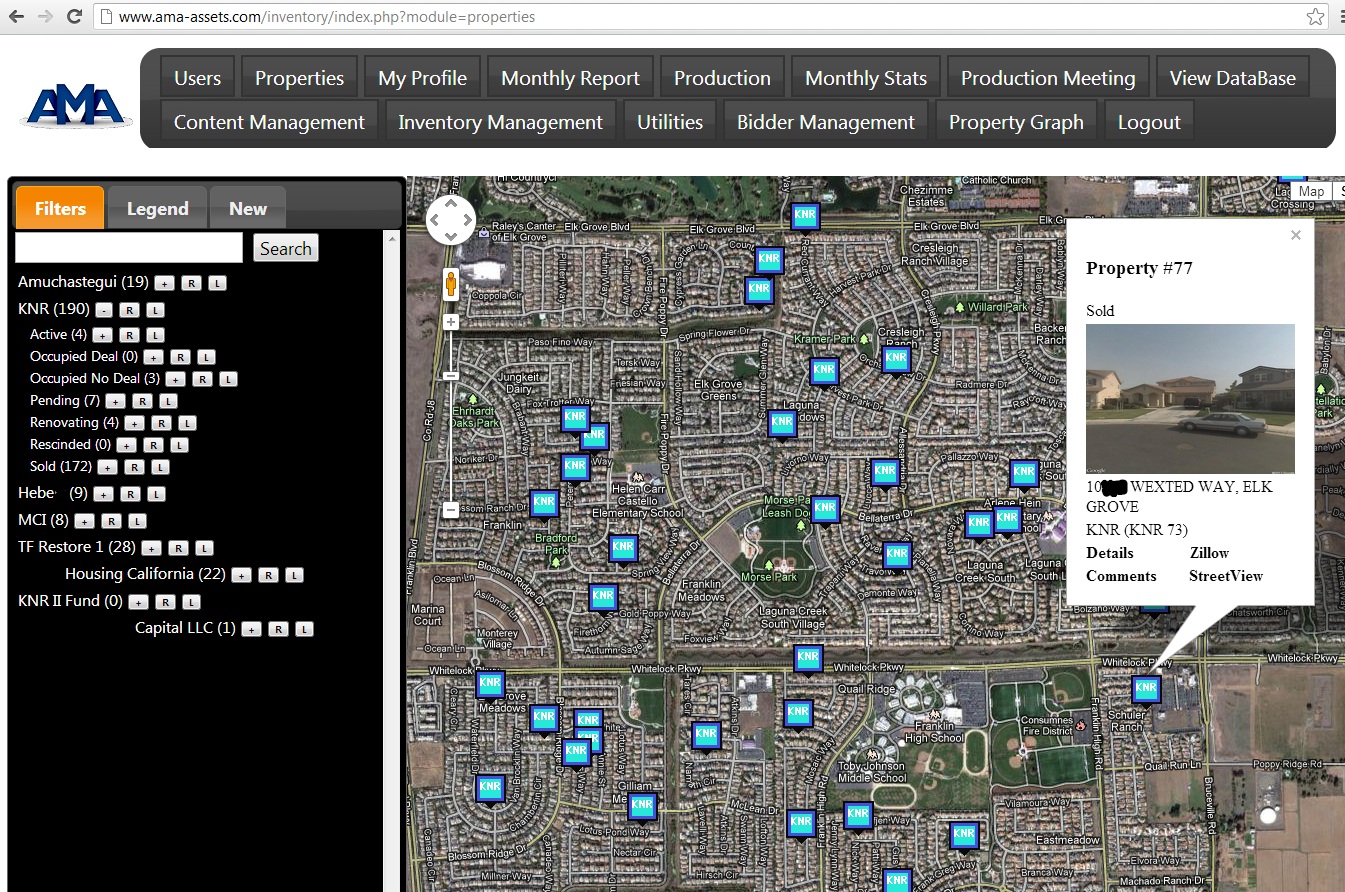Toggle the L button beside Pending

[x=168, y=401]
